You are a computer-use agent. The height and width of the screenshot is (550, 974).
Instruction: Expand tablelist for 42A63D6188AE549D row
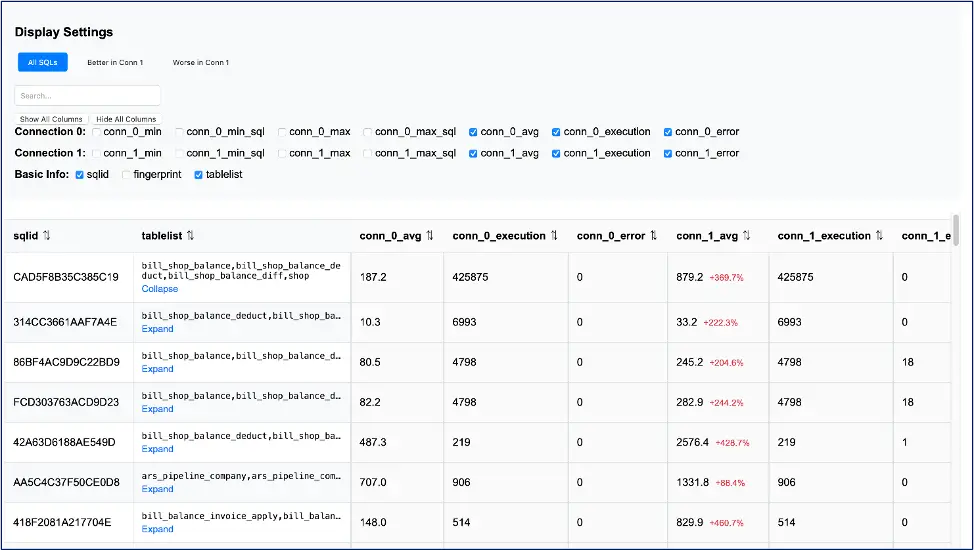158,449
